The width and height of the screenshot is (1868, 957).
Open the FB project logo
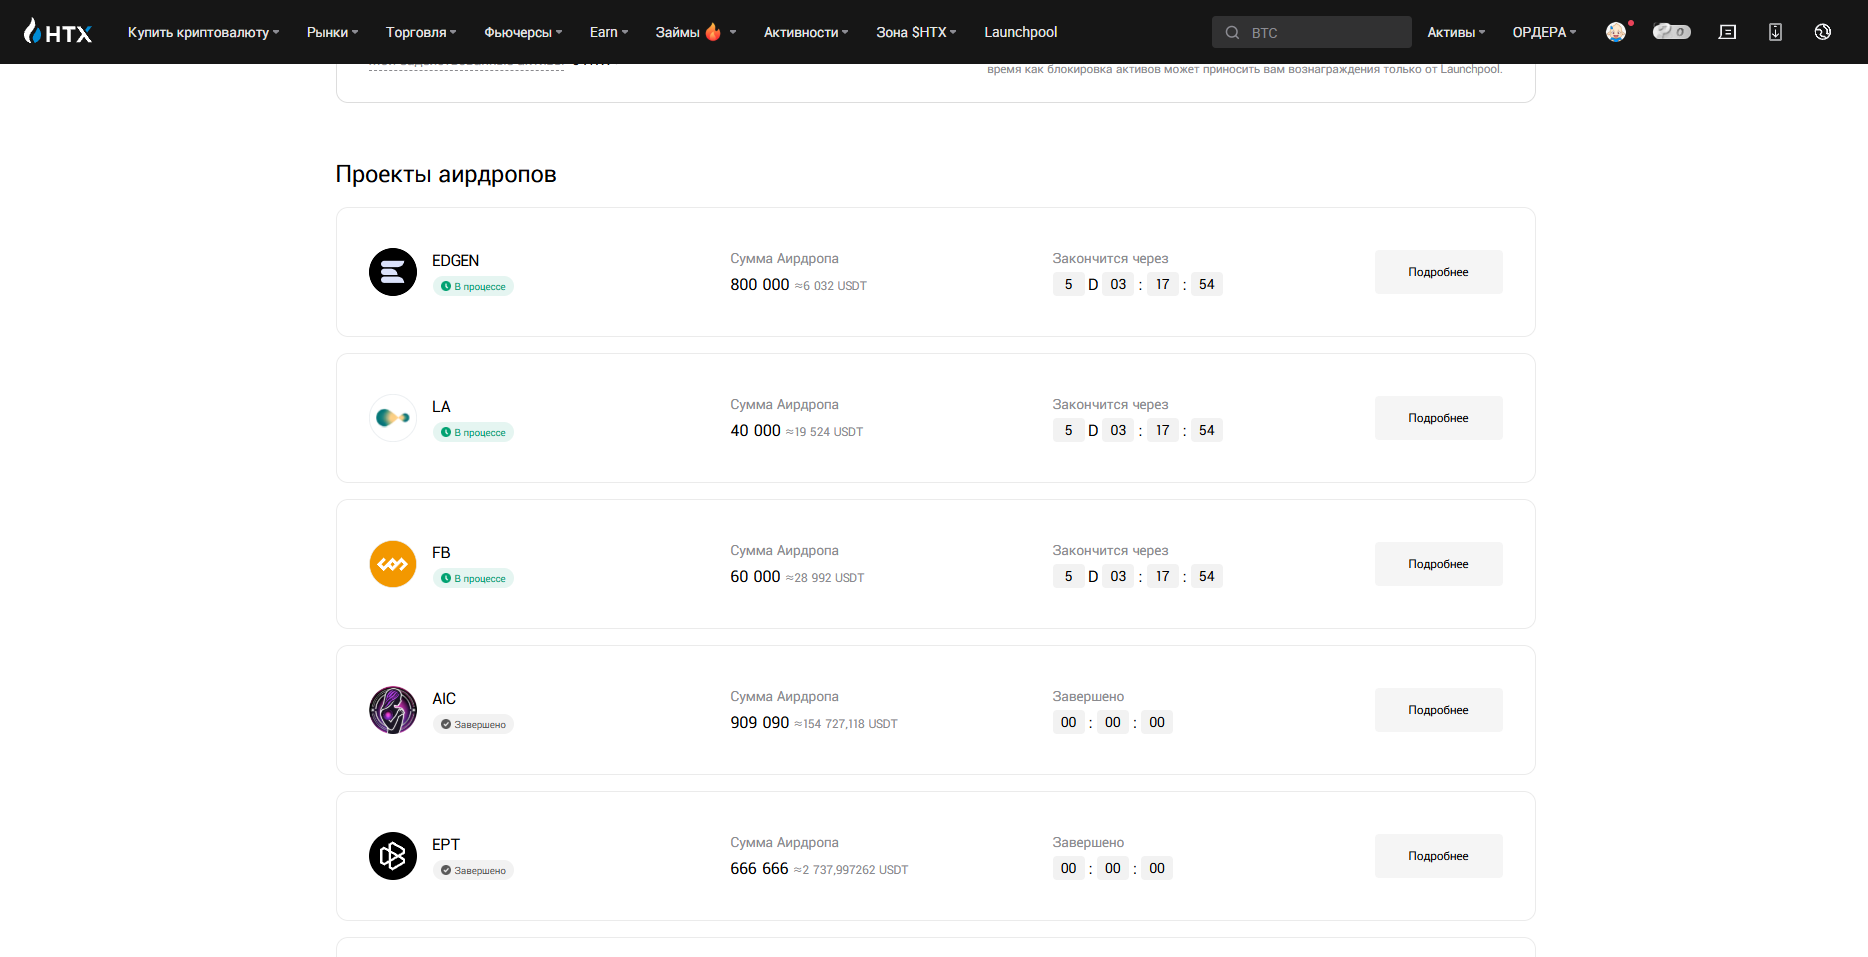coord(393,564)
